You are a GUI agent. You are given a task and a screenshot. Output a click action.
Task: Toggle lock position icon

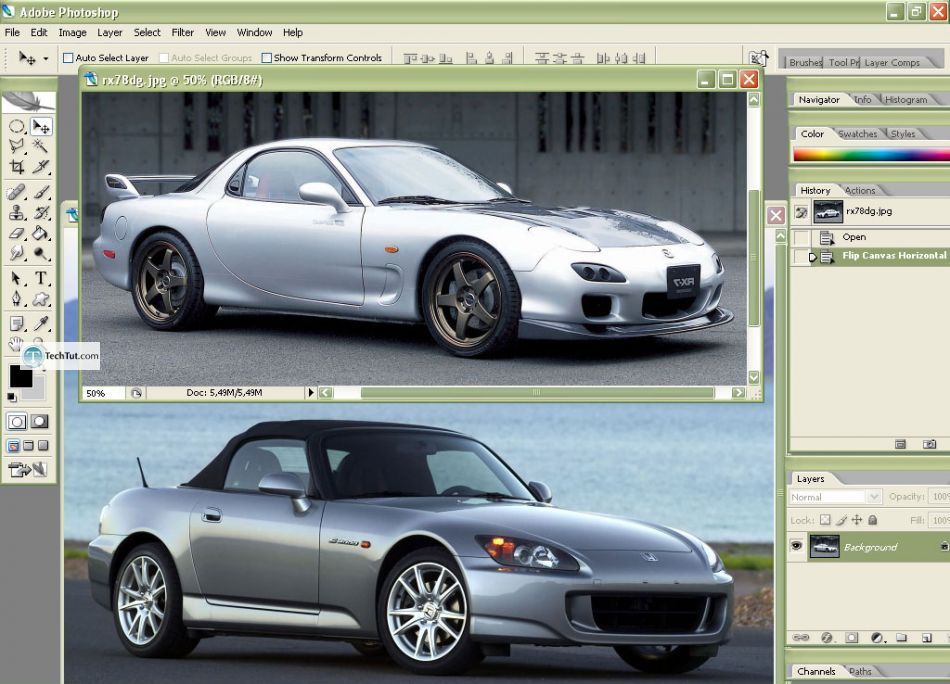click(x=857, y=519)
